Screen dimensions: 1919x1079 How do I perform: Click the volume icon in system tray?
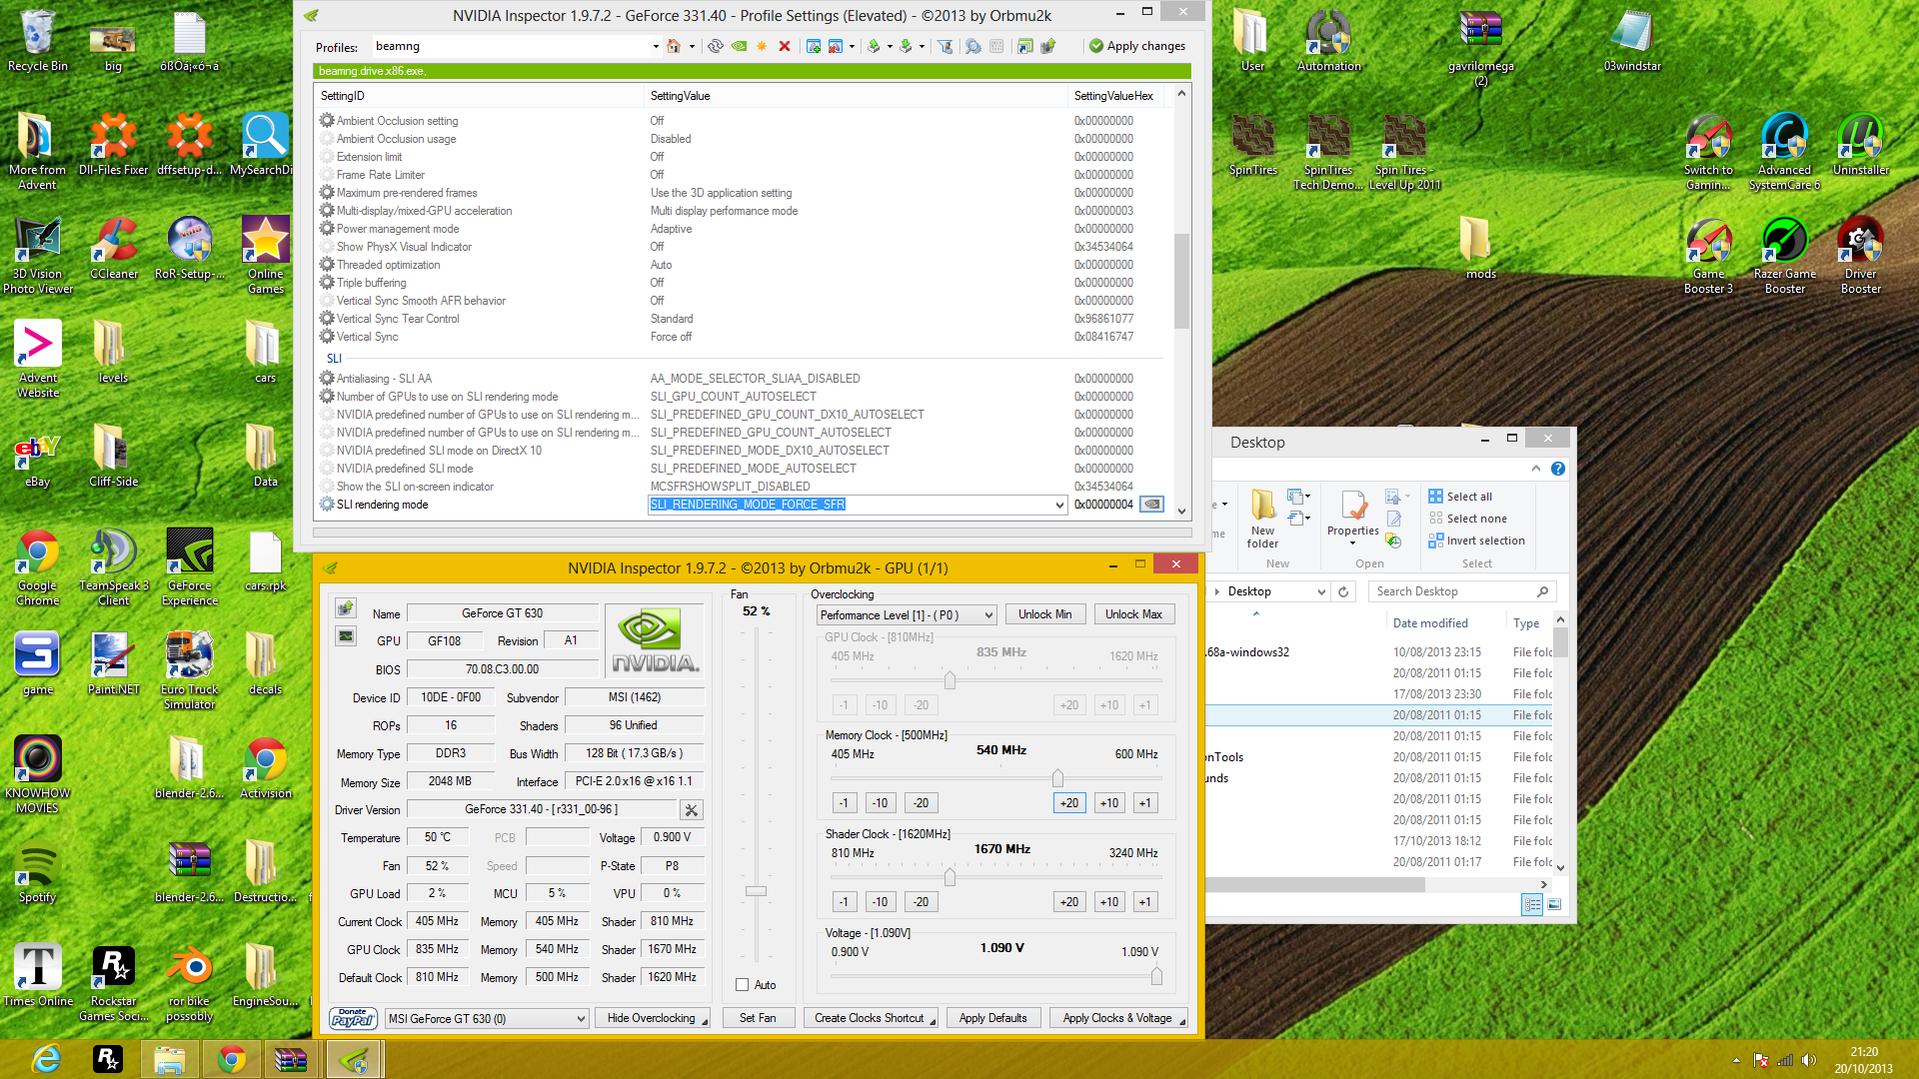point(1808,1060)
